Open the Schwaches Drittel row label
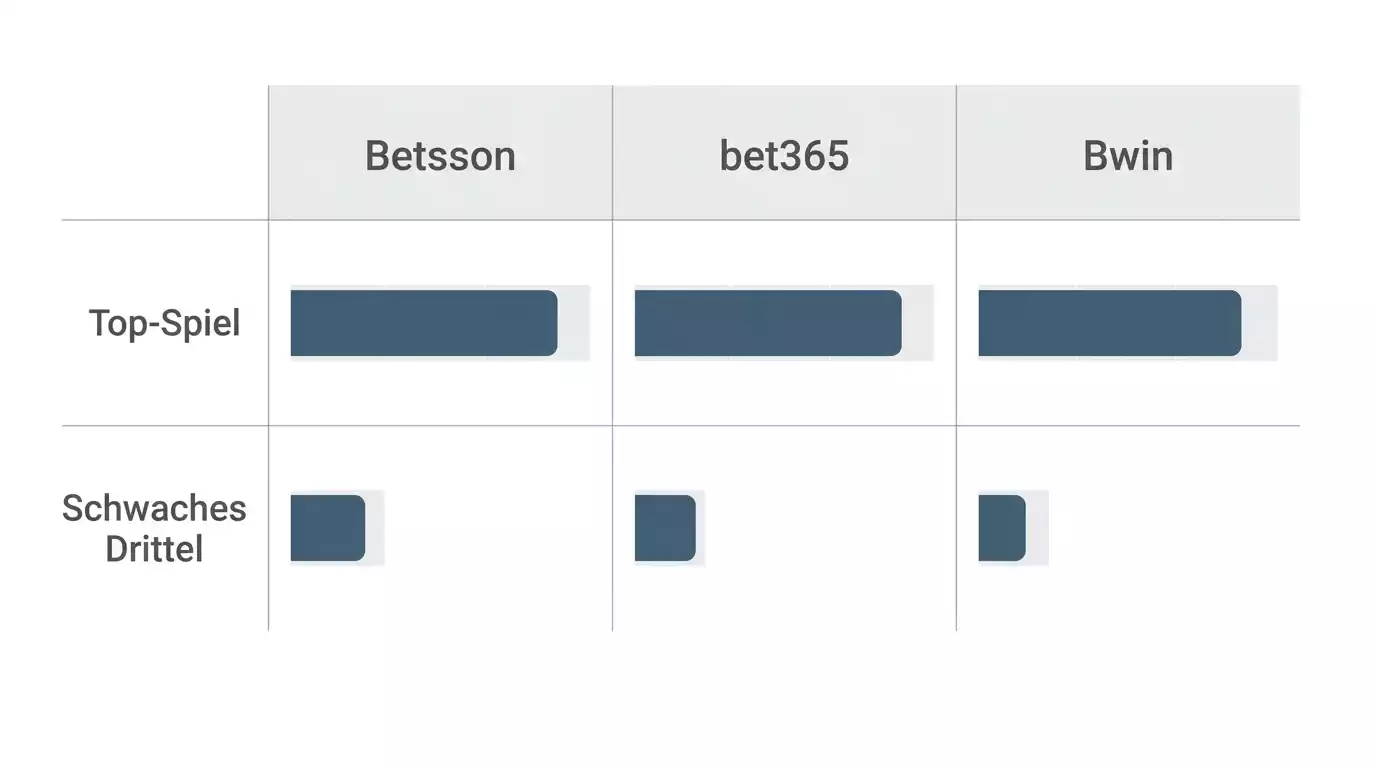1376x768 pixels. pos(154,528)
